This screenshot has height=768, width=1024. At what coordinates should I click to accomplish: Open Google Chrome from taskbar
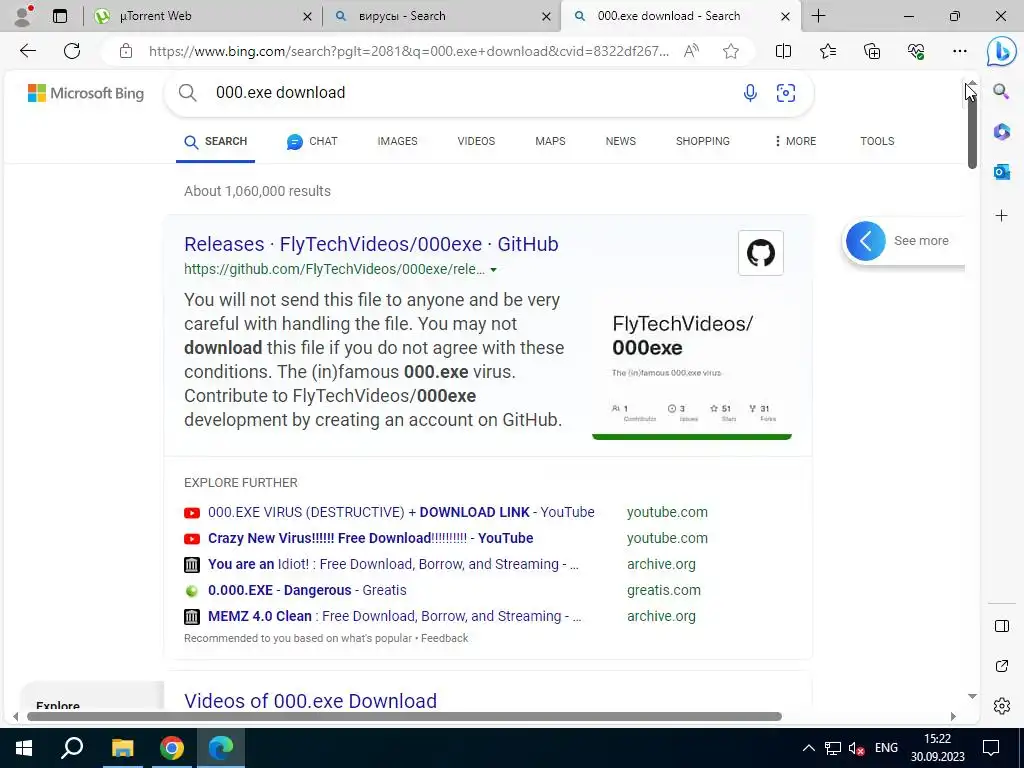point(172,748)
